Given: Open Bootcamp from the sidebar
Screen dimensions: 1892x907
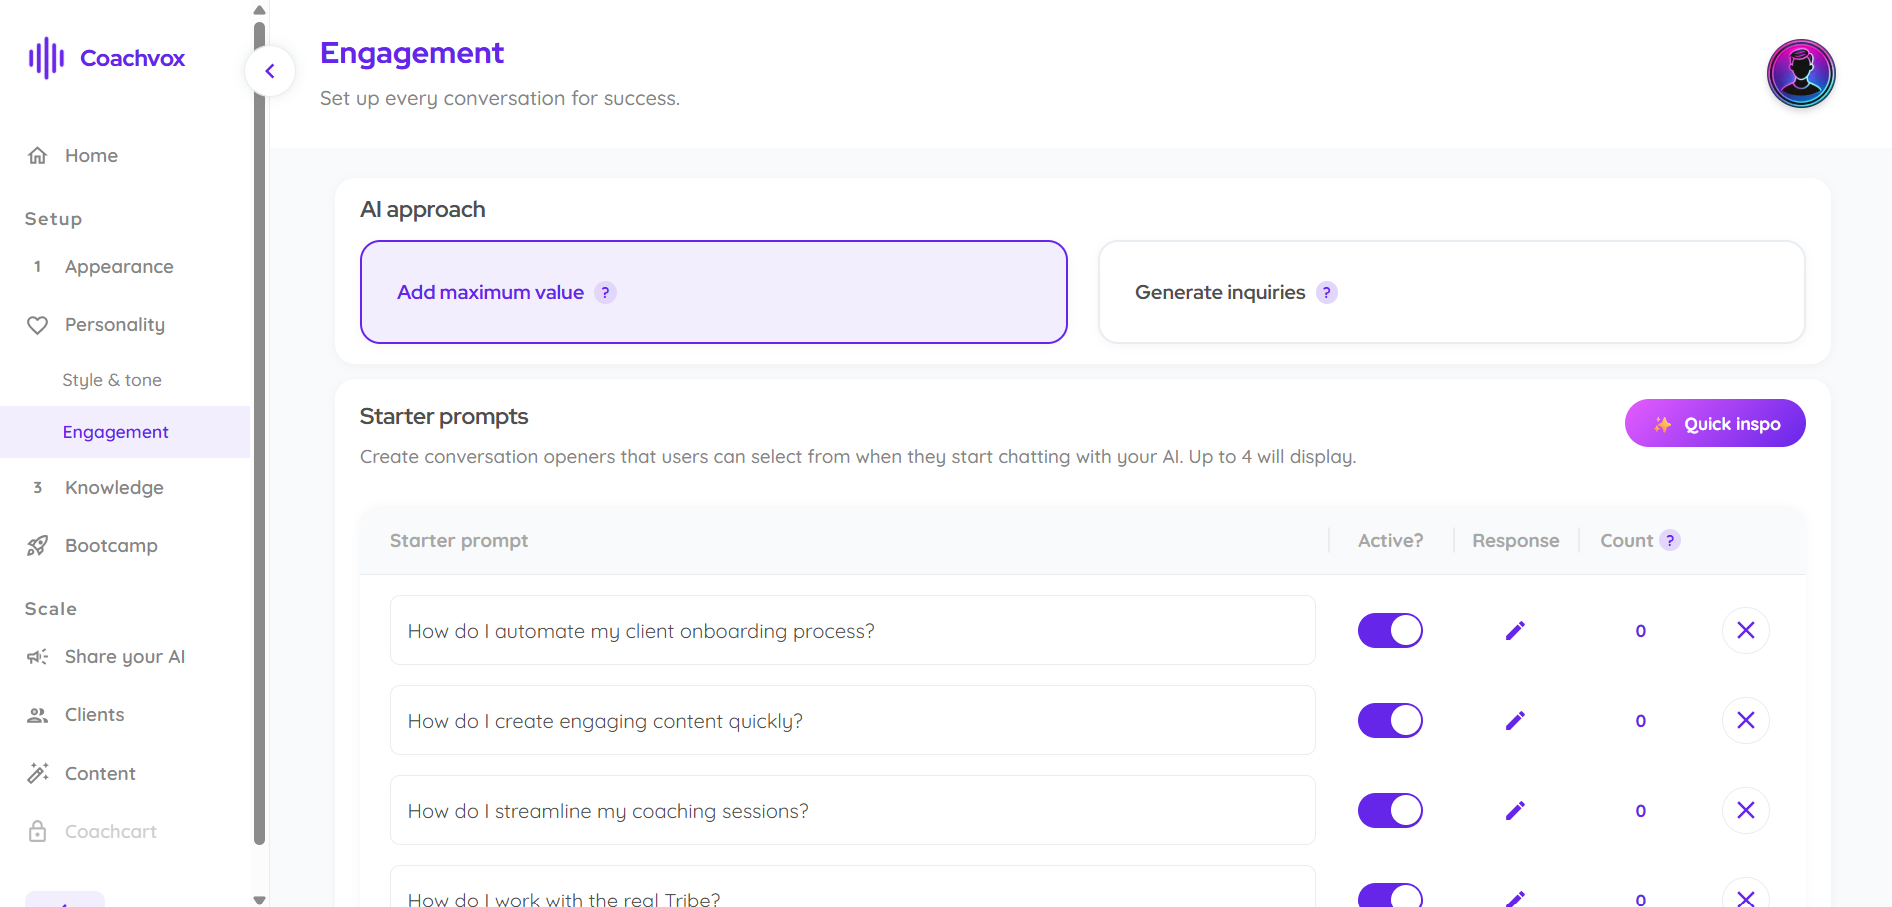Looking at the screenshot, I should [x=111, y=546].
